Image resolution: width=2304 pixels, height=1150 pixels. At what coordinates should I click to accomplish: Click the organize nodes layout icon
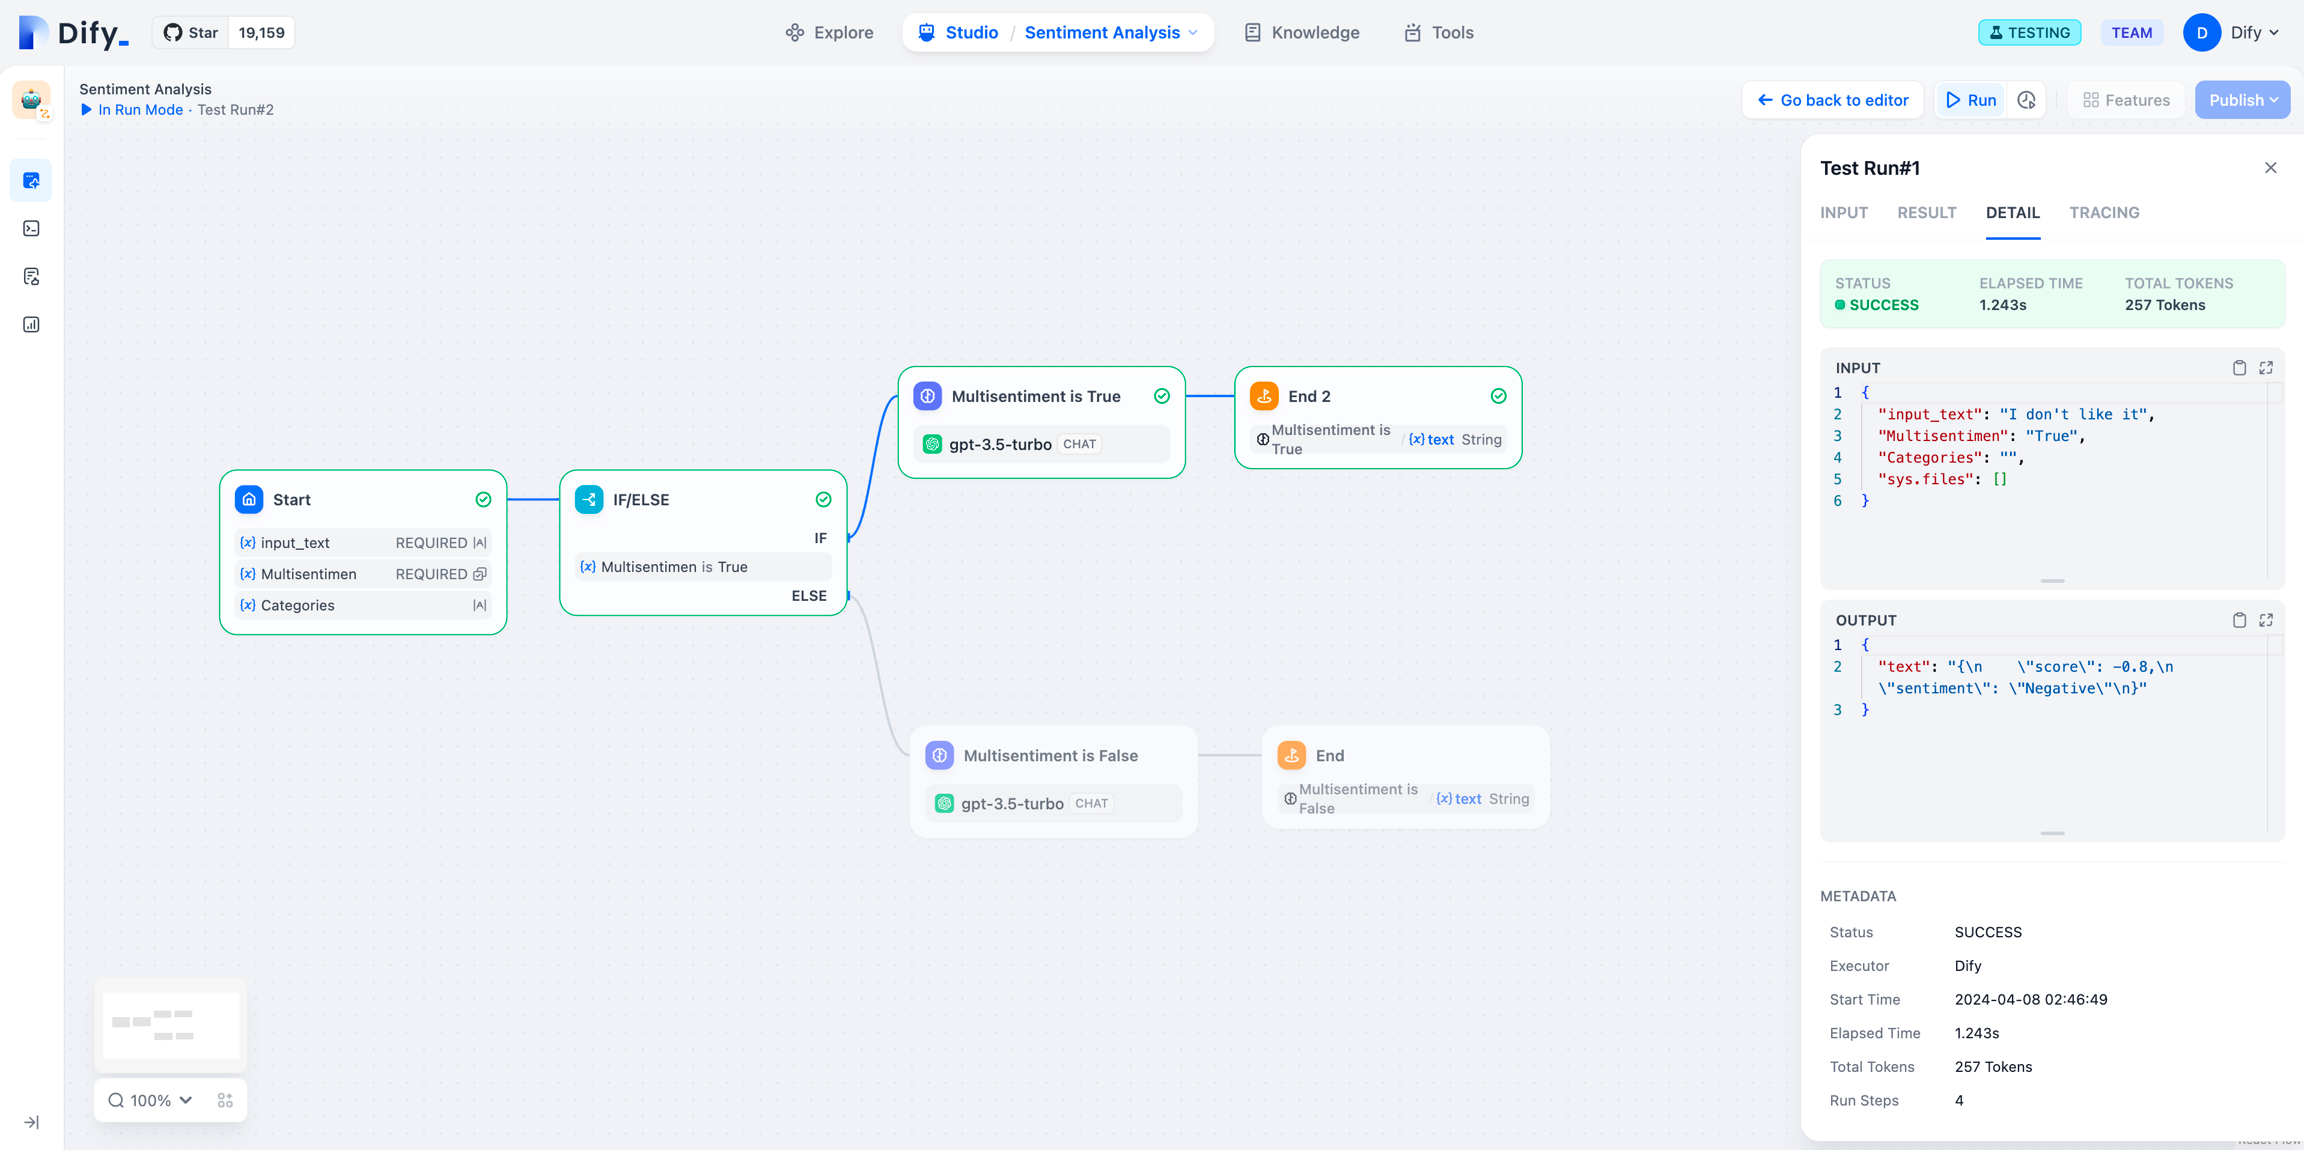click(225, 1100)
